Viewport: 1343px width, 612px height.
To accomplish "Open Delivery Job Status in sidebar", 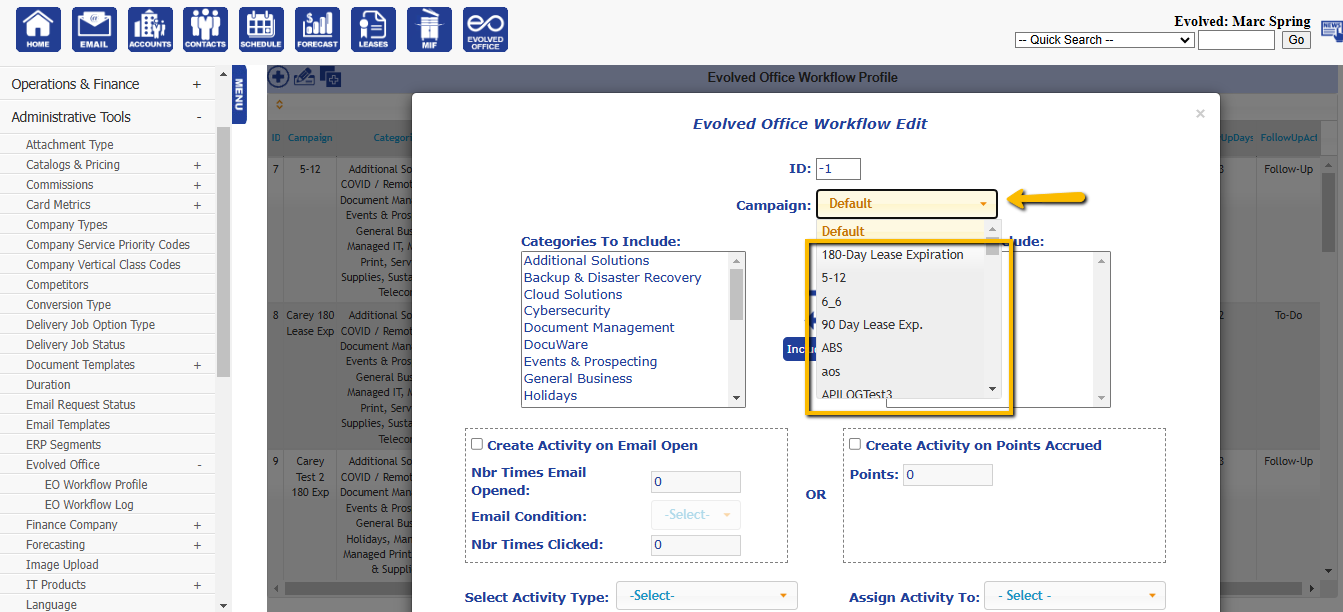I will 76,345.
